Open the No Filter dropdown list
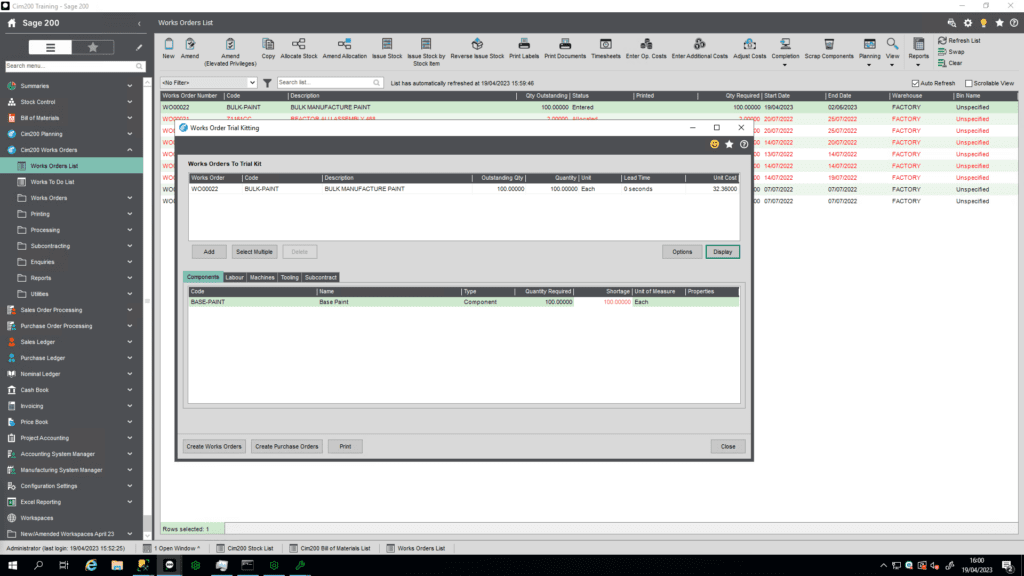The width and height of the screenshot is (1024, 576). [x=252, y=82]
